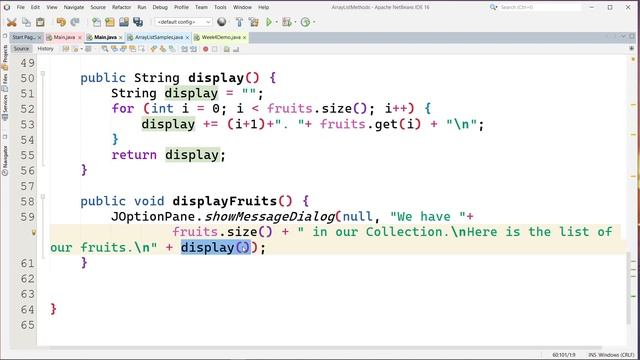Viewport: 640px width, 360px height.
Task: Click the Last Edit icon in editor toolbar
Action: pyautogui.click(x=66, y=49)
